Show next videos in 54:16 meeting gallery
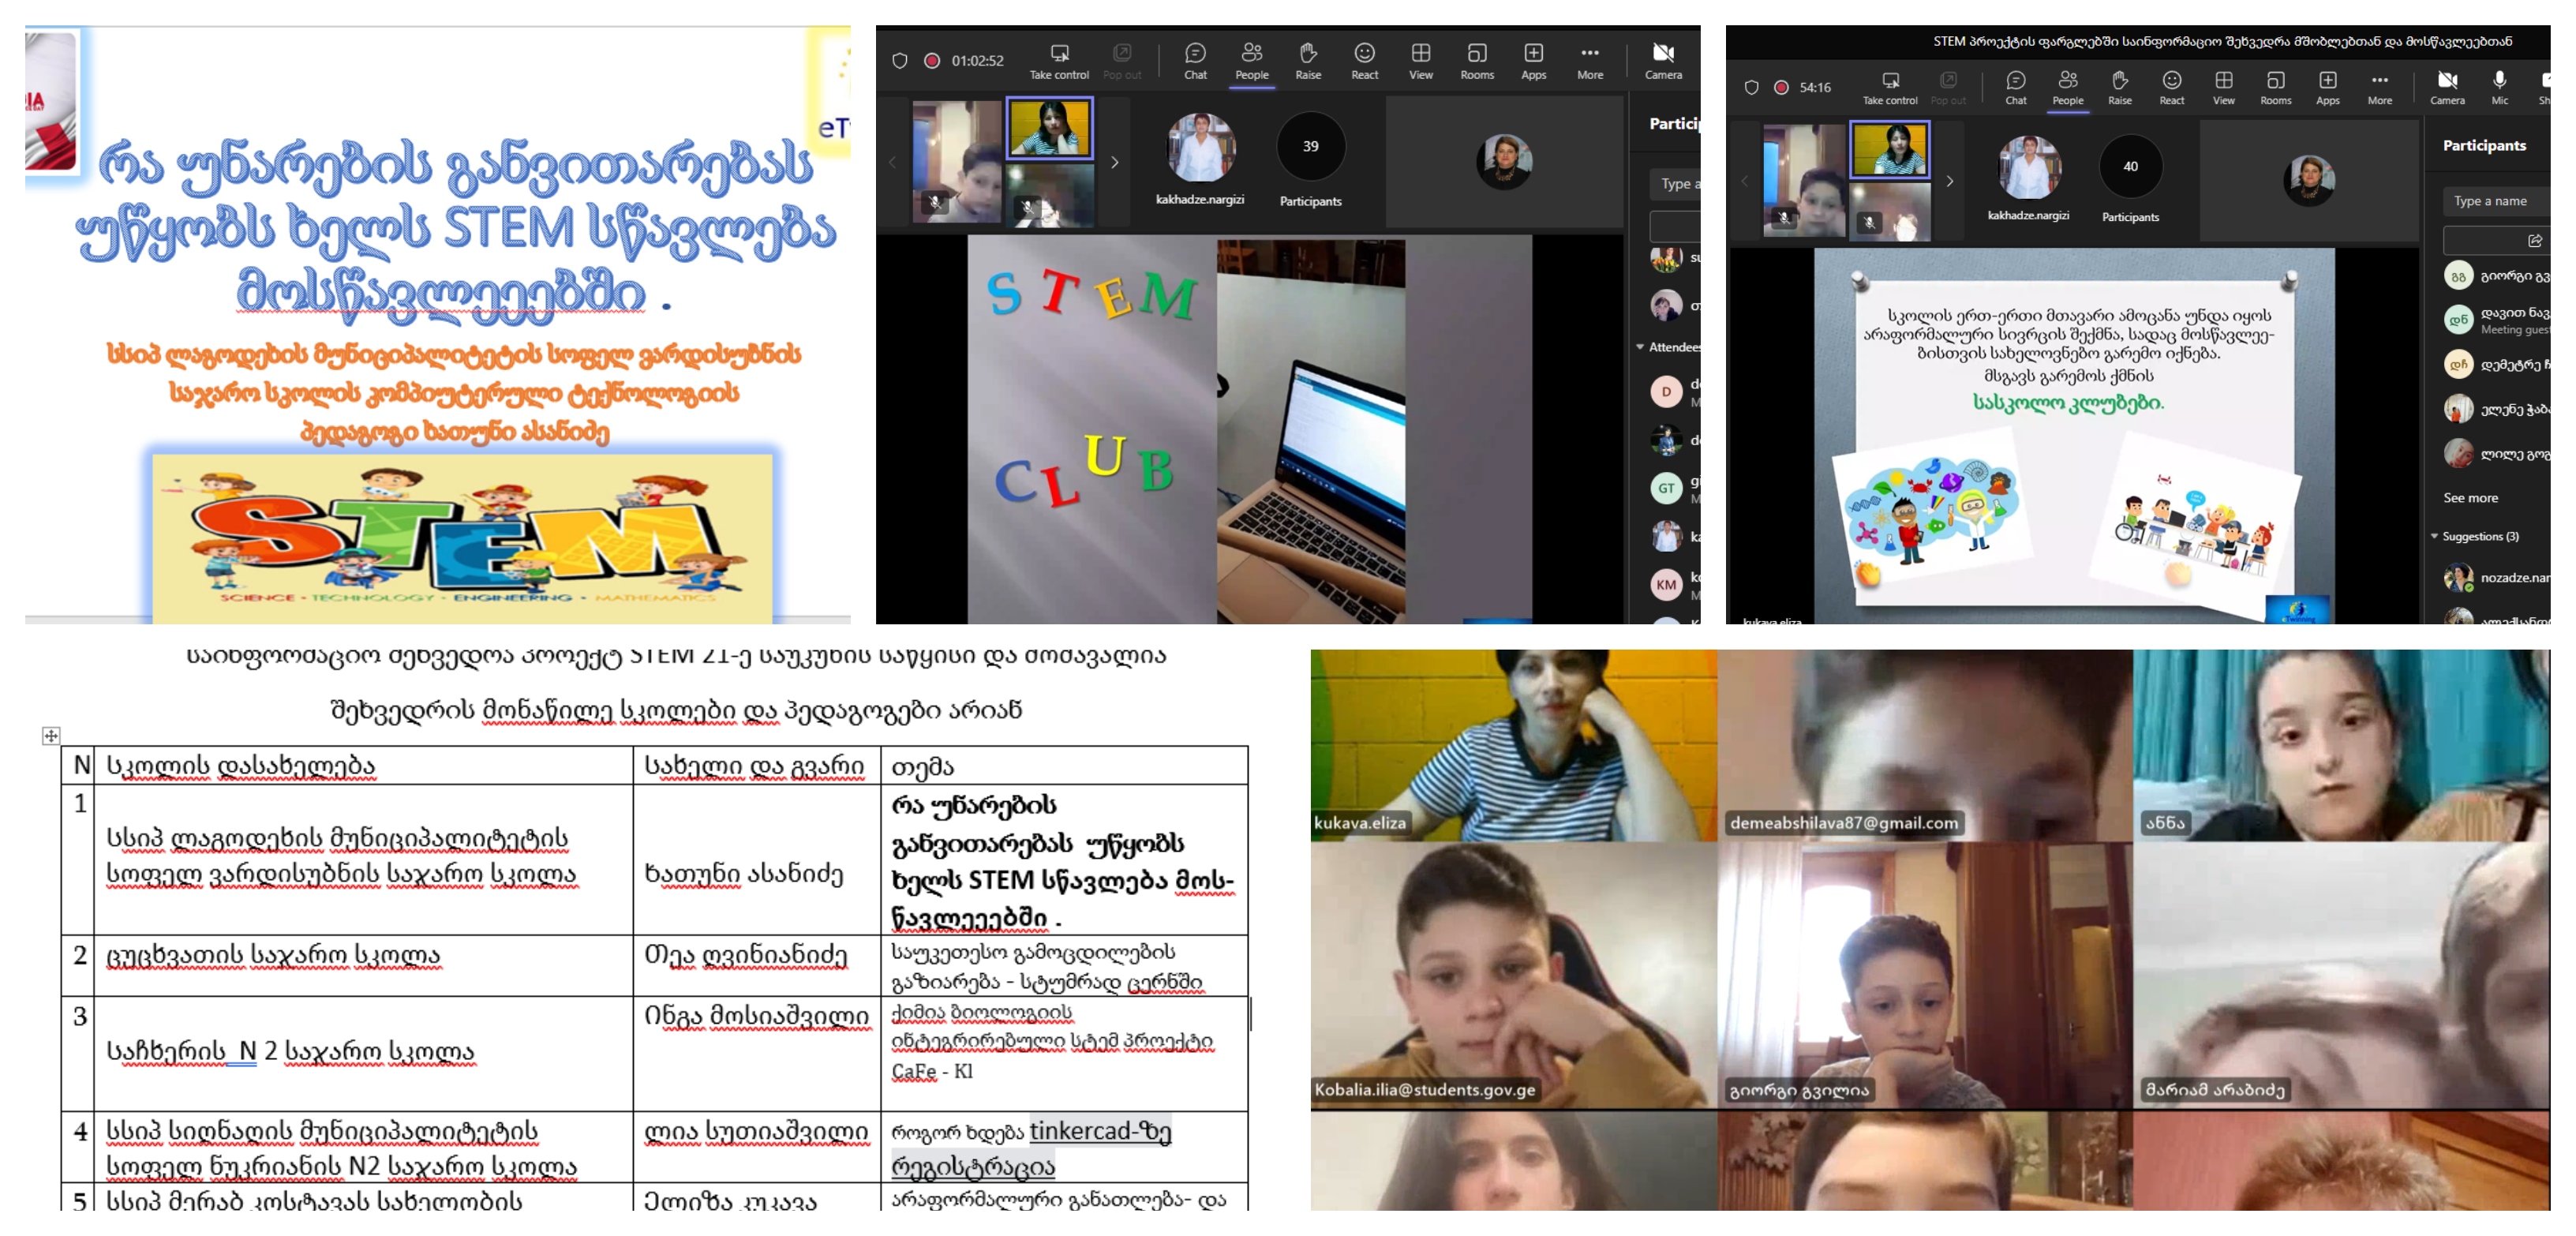The width and height of the screenshot is (2576, 1236). 1949,181
